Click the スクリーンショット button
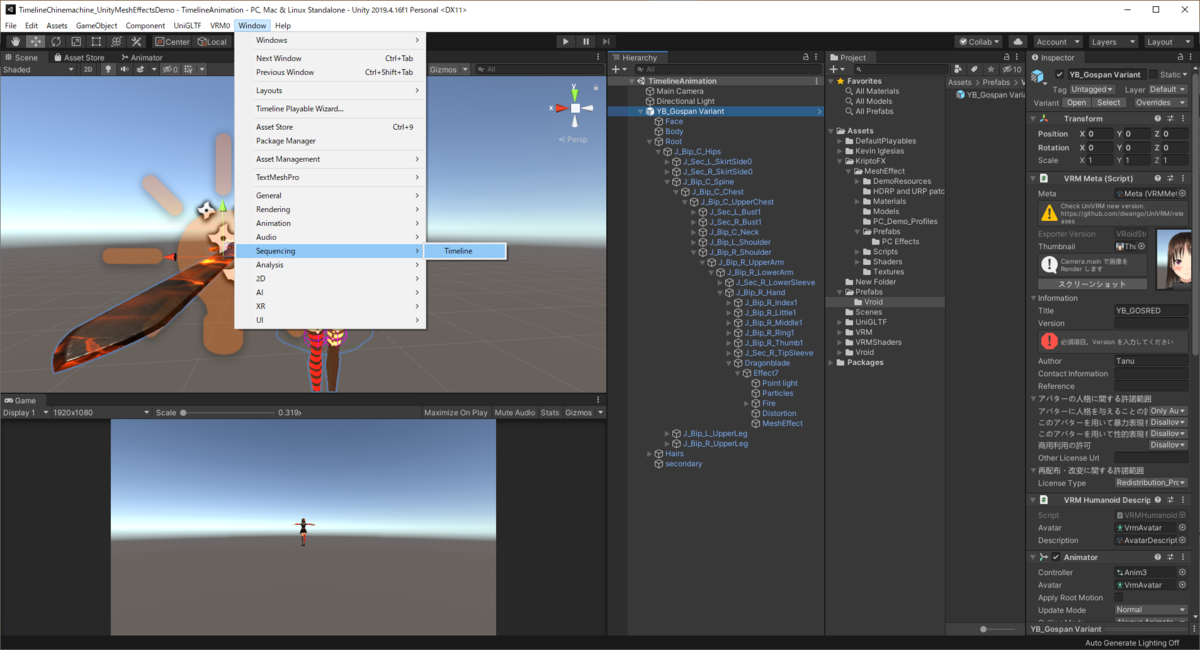The image size is (1200, 650). tap(1092, 284)
